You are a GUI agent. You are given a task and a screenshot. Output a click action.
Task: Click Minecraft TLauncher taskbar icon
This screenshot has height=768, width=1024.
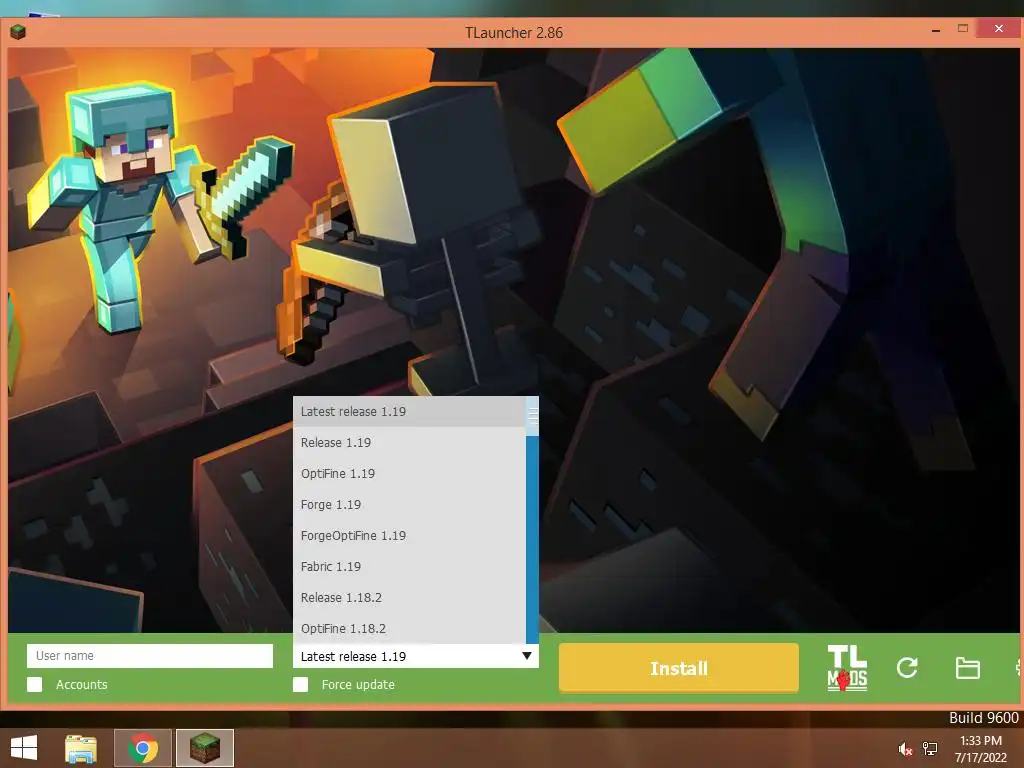[204, 748]
